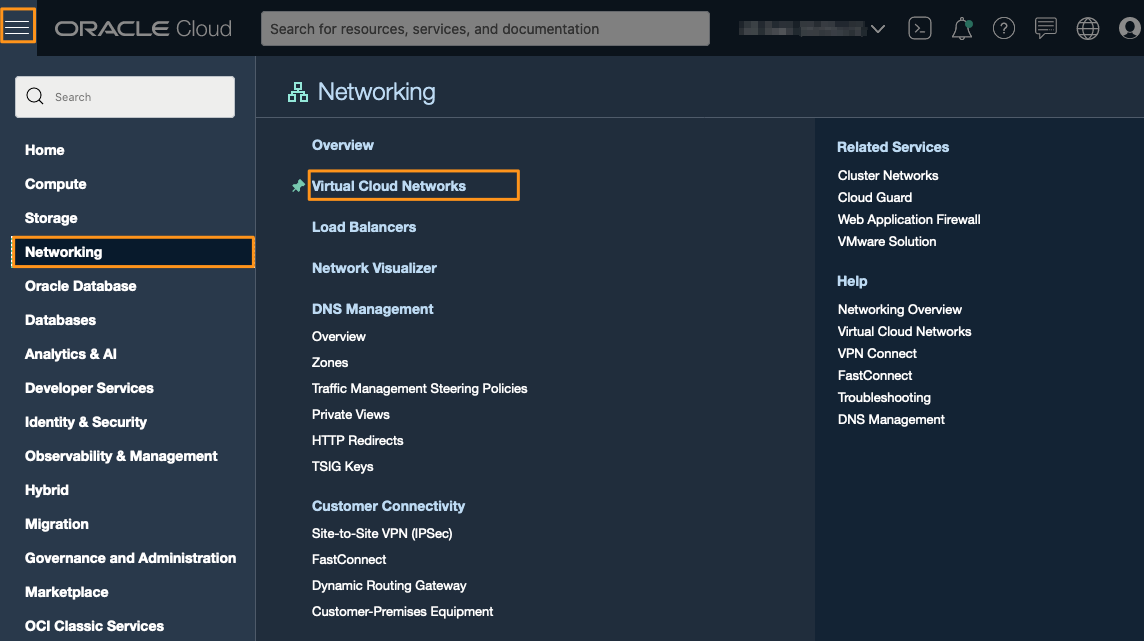The width and height of the screenshot is (1144, 641).
Task: Unpin Virtual Cloud Networks with the pin icon
Action: coord(297,185)
